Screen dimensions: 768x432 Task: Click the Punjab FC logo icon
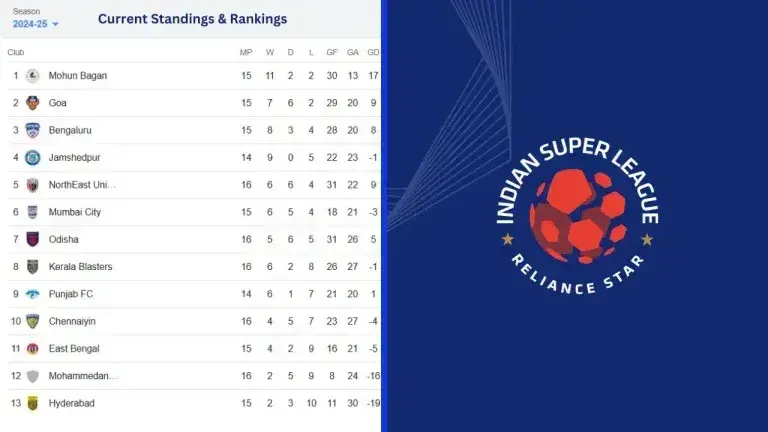[33, 294]
